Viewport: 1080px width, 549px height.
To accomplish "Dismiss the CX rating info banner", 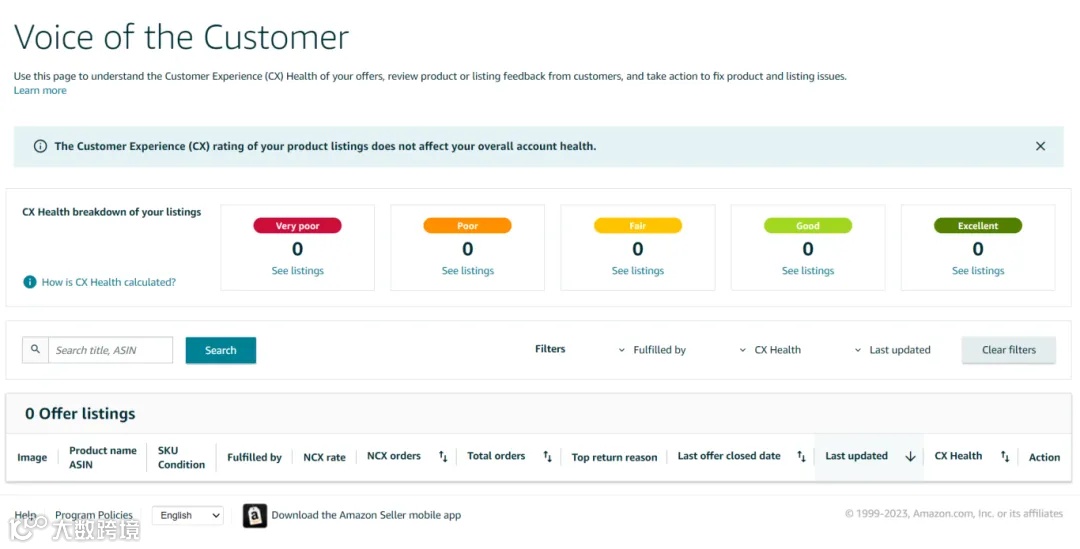I will pyautogui.click(x=1040, y=146).
